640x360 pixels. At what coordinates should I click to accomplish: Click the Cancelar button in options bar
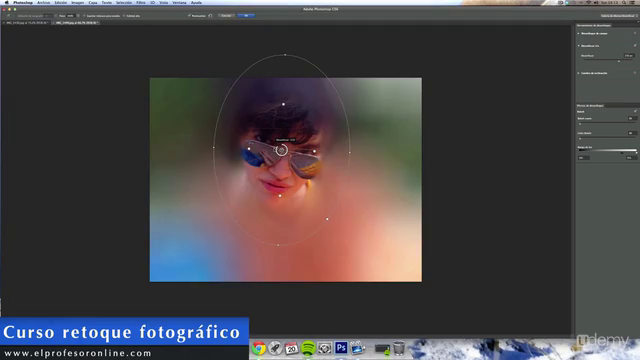click(227, 16)
